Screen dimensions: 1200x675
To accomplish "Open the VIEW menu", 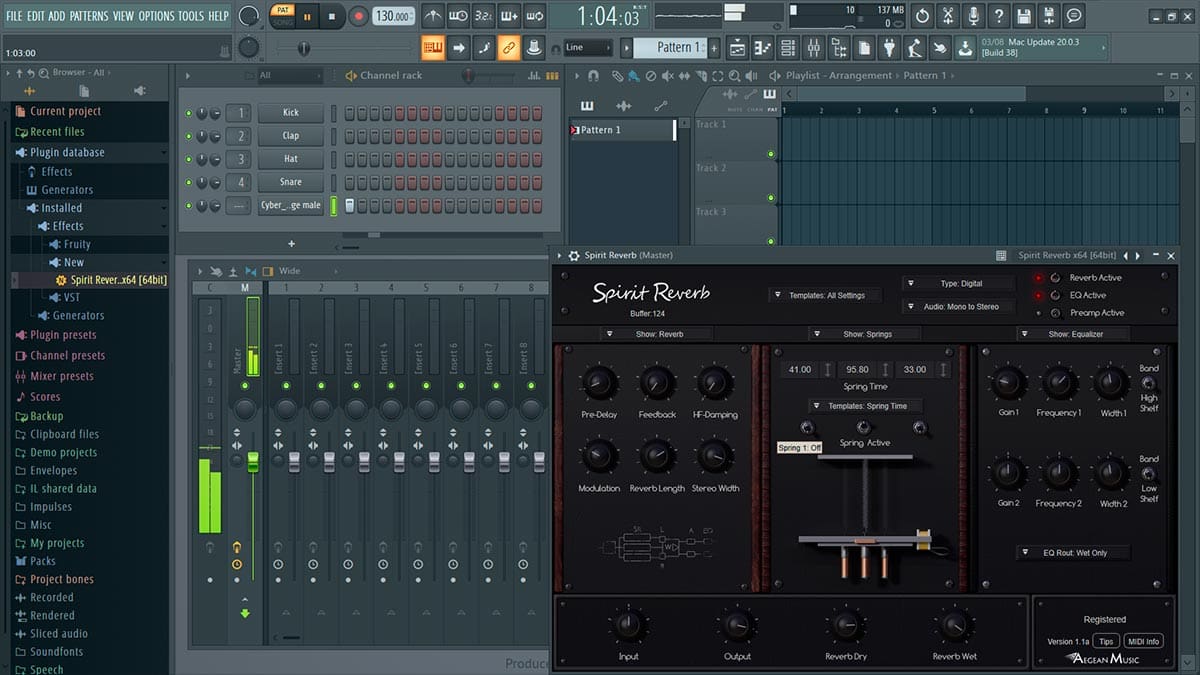I will (123, 16).
